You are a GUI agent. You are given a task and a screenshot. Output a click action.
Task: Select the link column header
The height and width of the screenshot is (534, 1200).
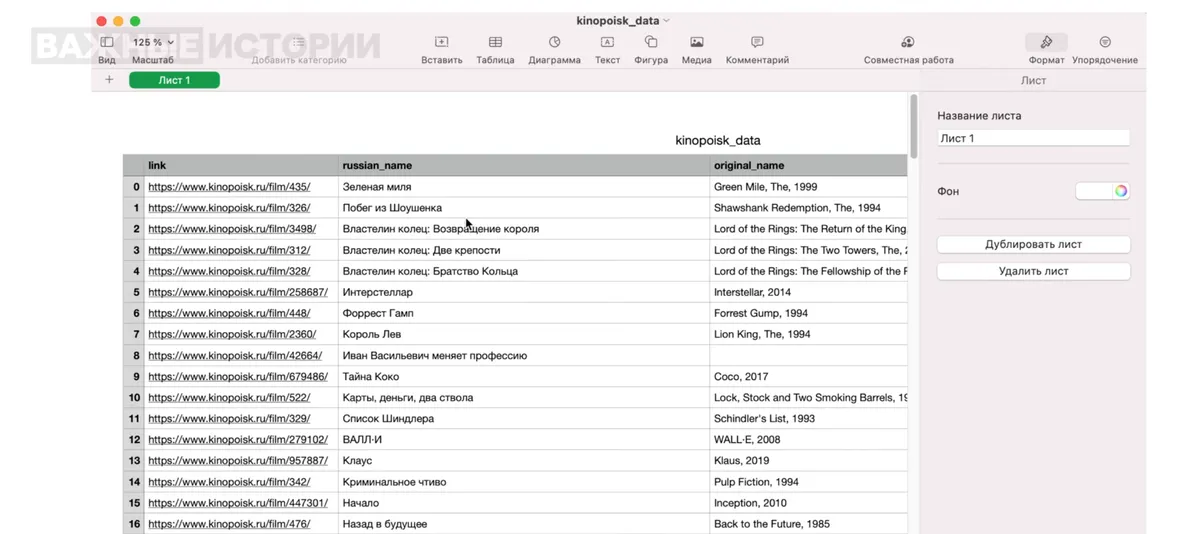(x=241, y=165)
